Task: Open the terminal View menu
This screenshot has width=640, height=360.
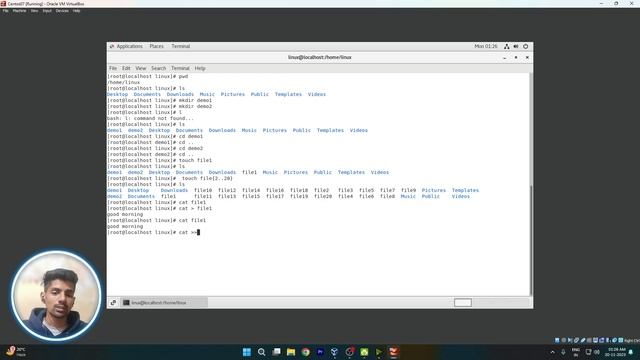Action: [x=140, y=68]
